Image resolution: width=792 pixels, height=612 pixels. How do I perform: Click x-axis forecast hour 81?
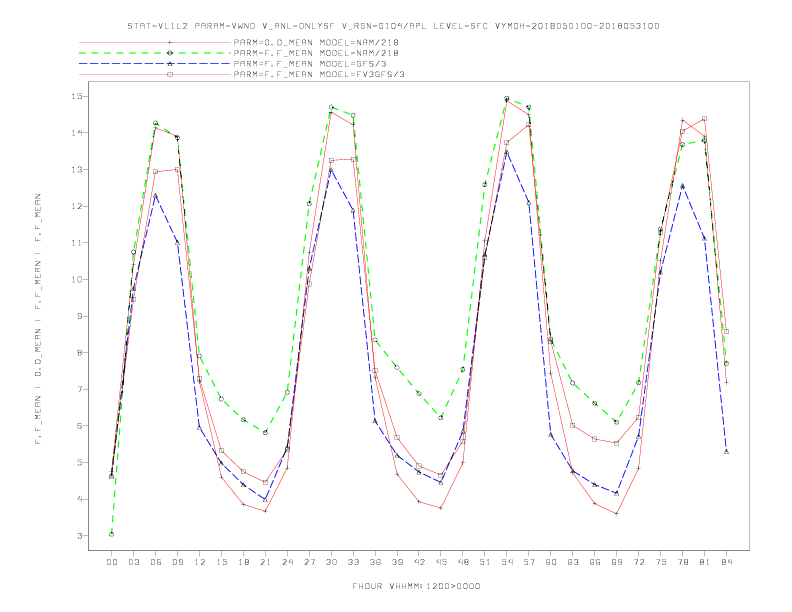point(705,562)
